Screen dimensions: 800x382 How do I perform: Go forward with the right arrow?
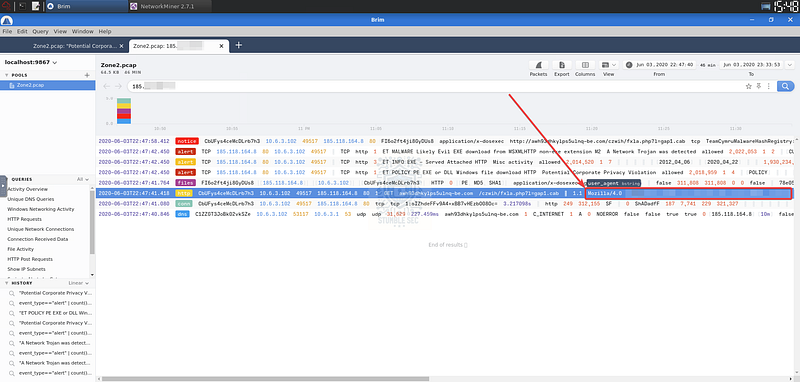[118, 86]
